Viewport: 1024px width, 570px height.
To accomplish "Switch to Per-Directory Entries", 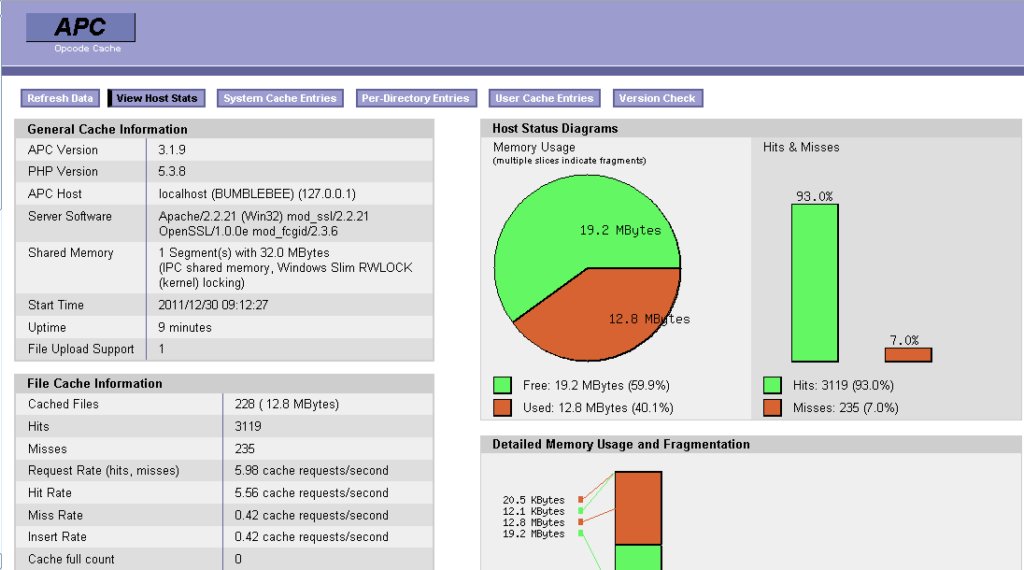I will point(415,98).
